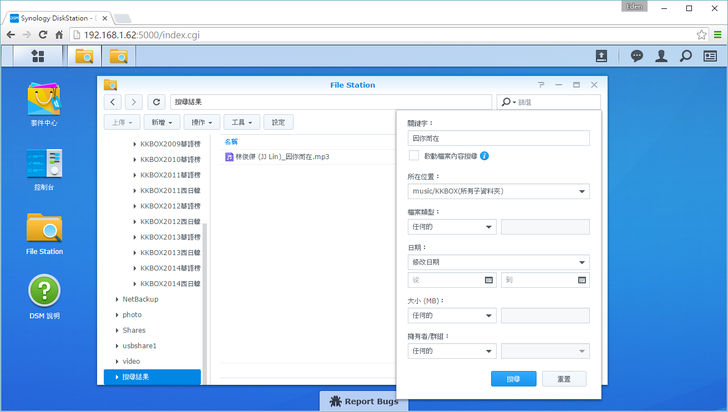Screen dimensions: 728x412
Task: Open the 操作 (Action) menu
Action: tap(204, 122)
